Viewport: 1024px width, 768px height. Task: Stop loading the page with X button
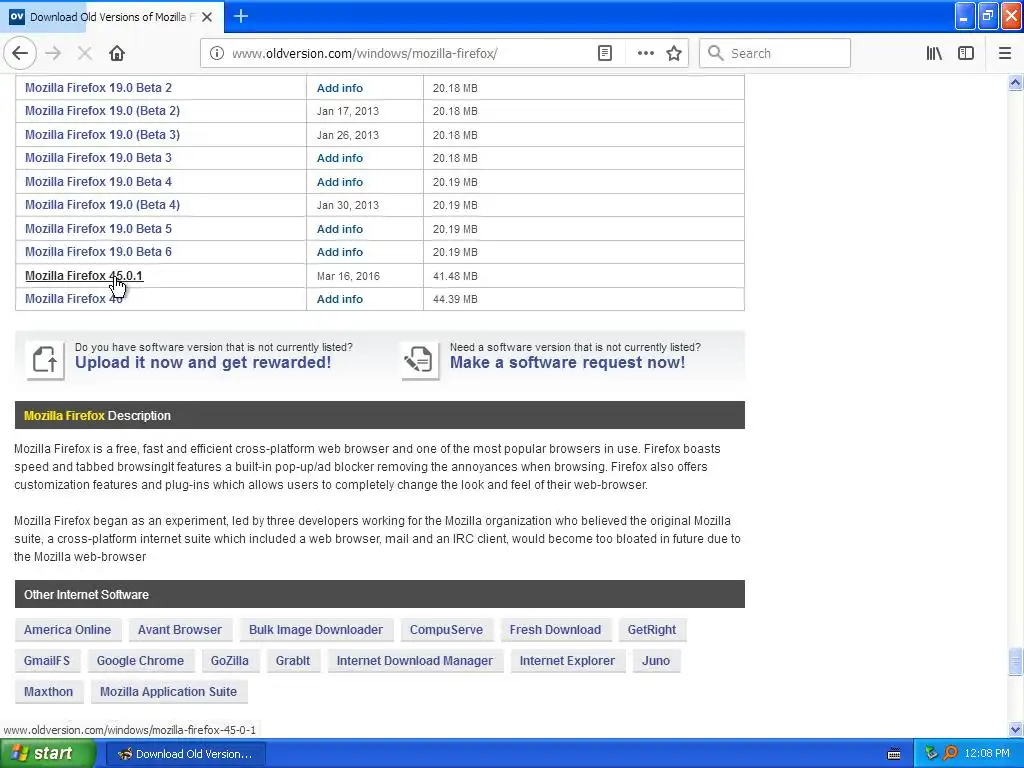click(84, 53)
